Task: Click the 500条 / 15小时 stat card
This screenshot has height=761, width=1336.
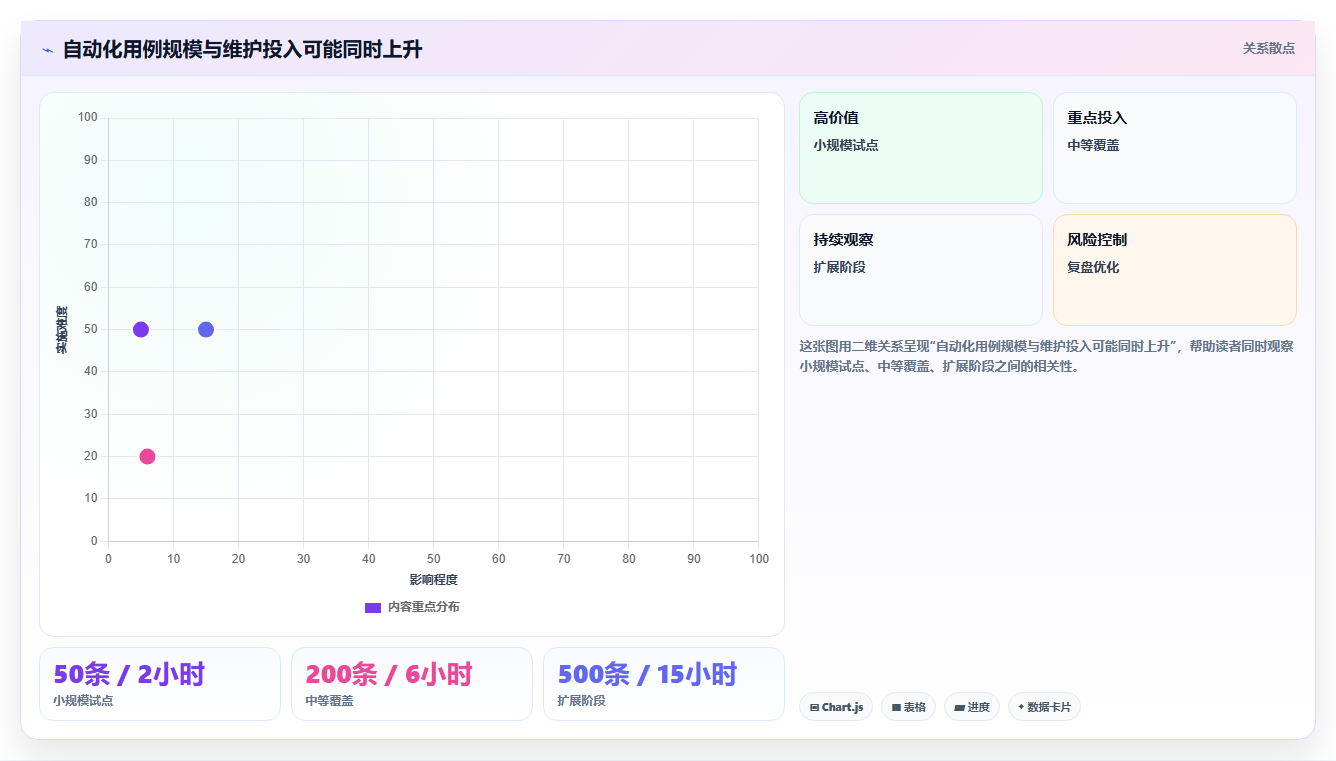Action: point(664,684)
